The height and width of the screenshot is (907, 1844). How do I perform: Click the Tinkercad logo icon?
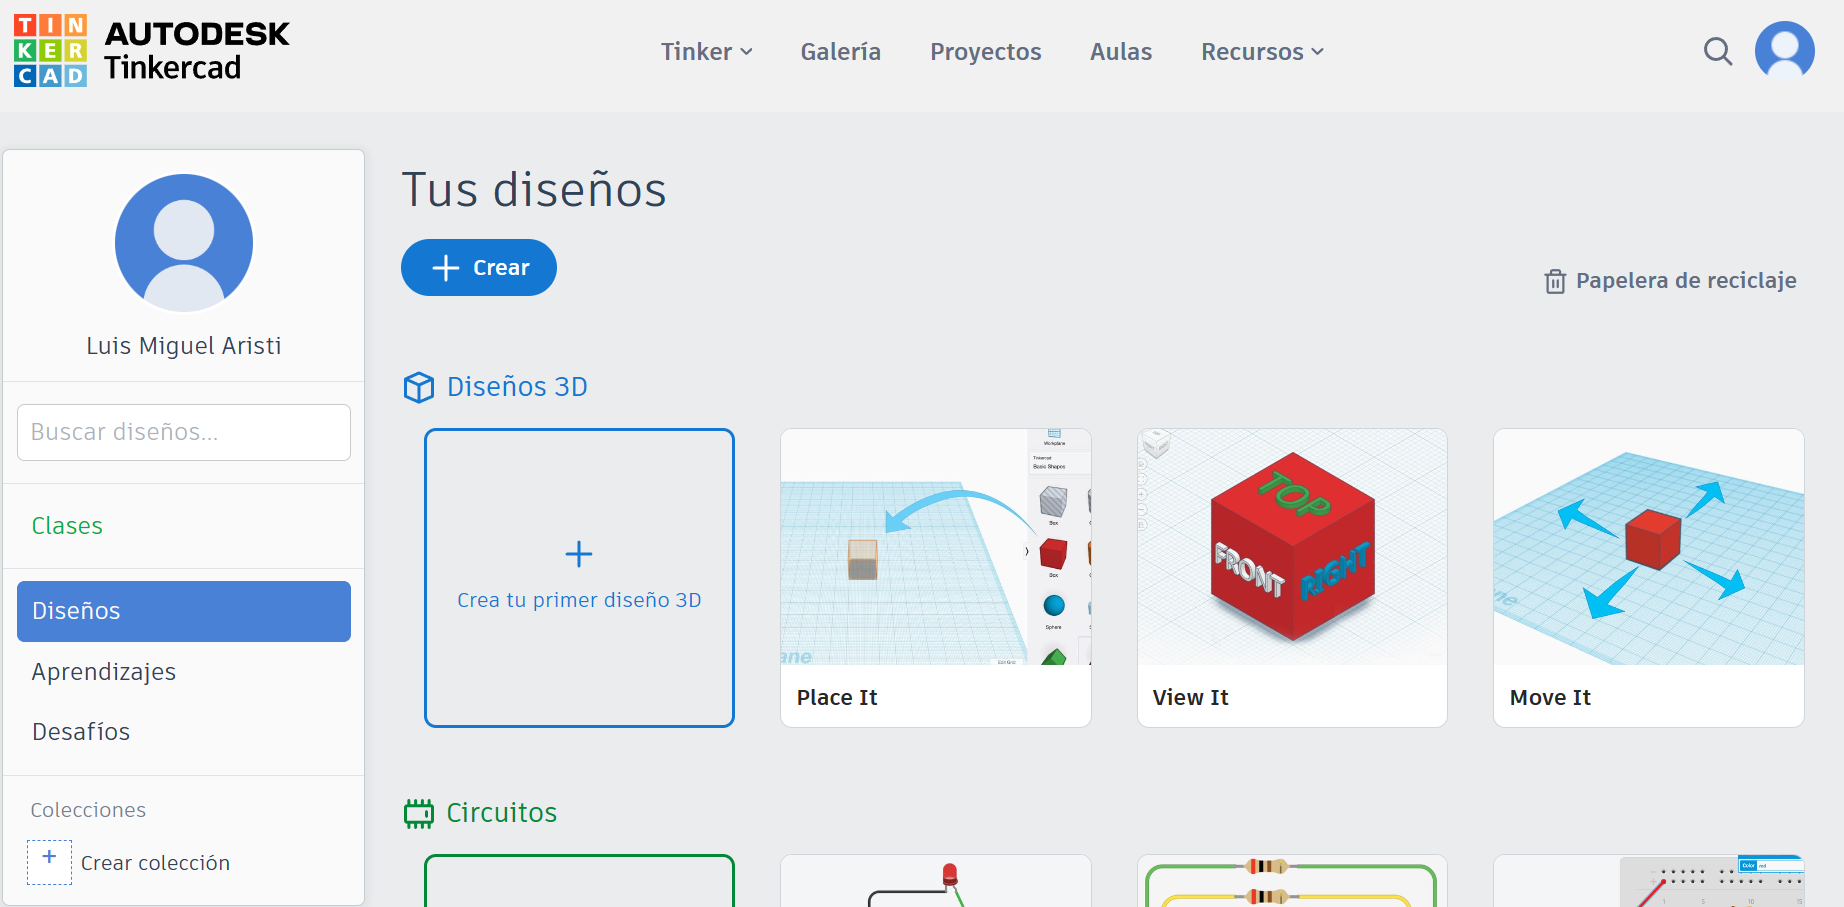[x=50, y=50]
